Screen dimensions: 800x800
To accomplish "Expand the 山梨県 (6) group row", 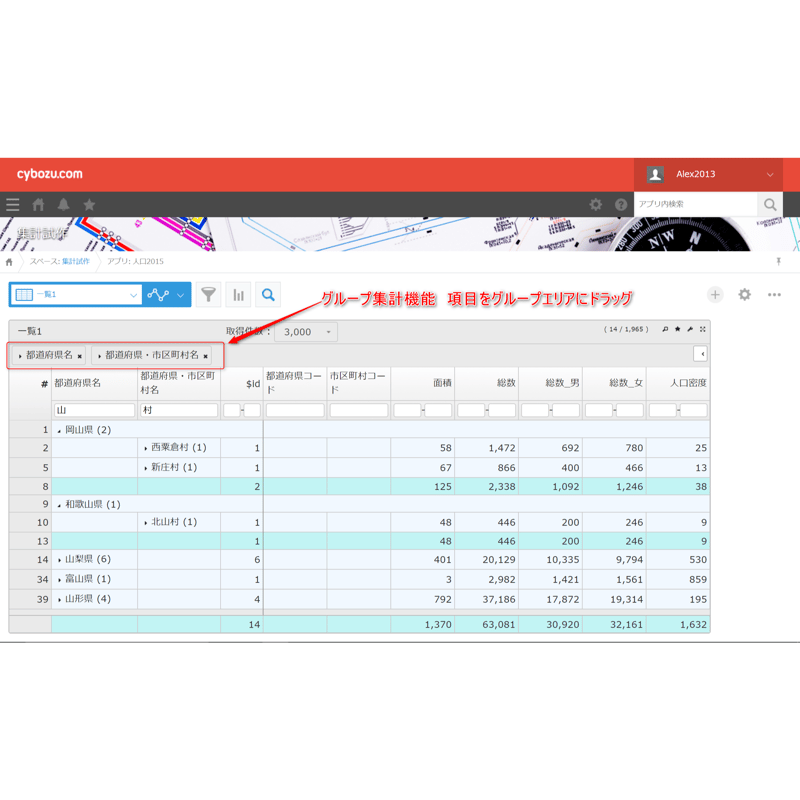I will (60, 560).
